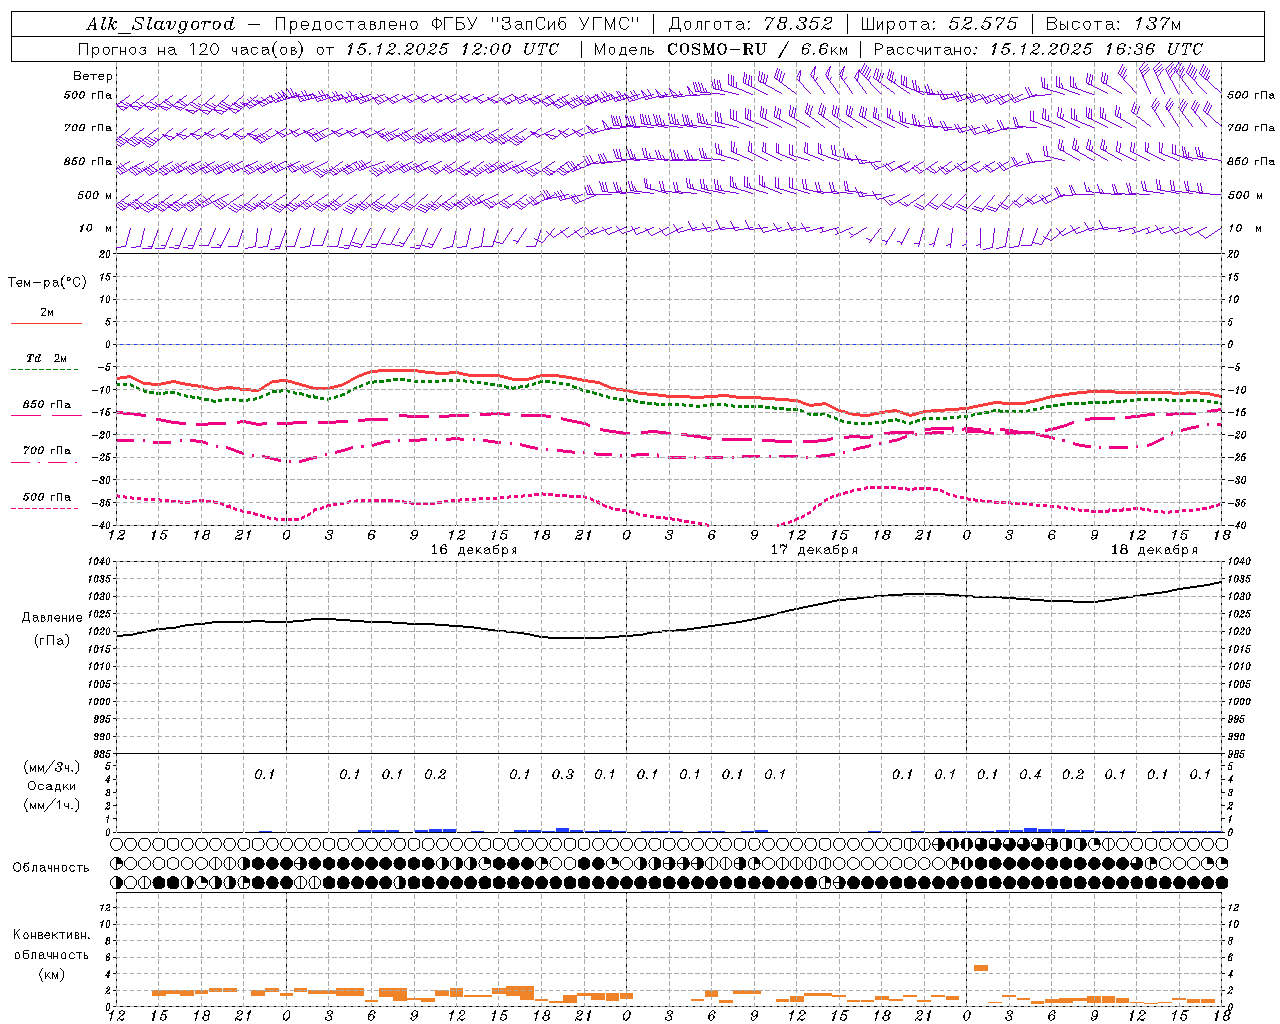Click the '2м' temperature legend entry
The image size is (1280, 1024).
(47, 313)
